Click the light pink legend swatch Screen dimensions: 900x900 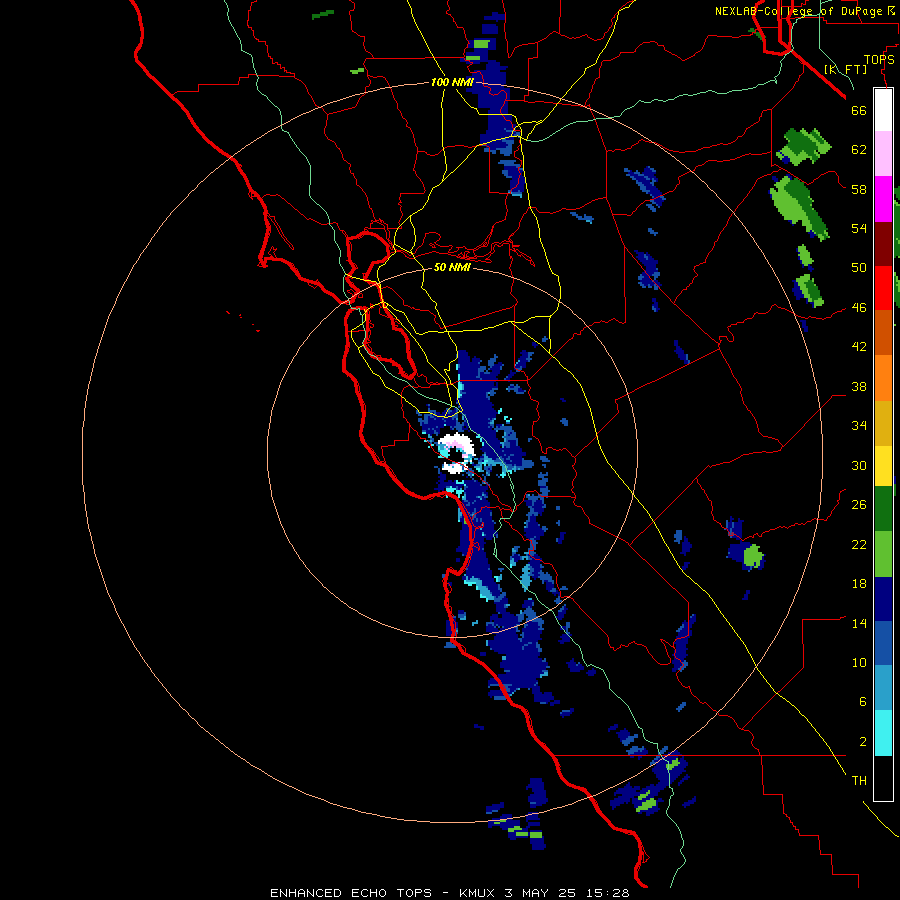tap(883, 154)
